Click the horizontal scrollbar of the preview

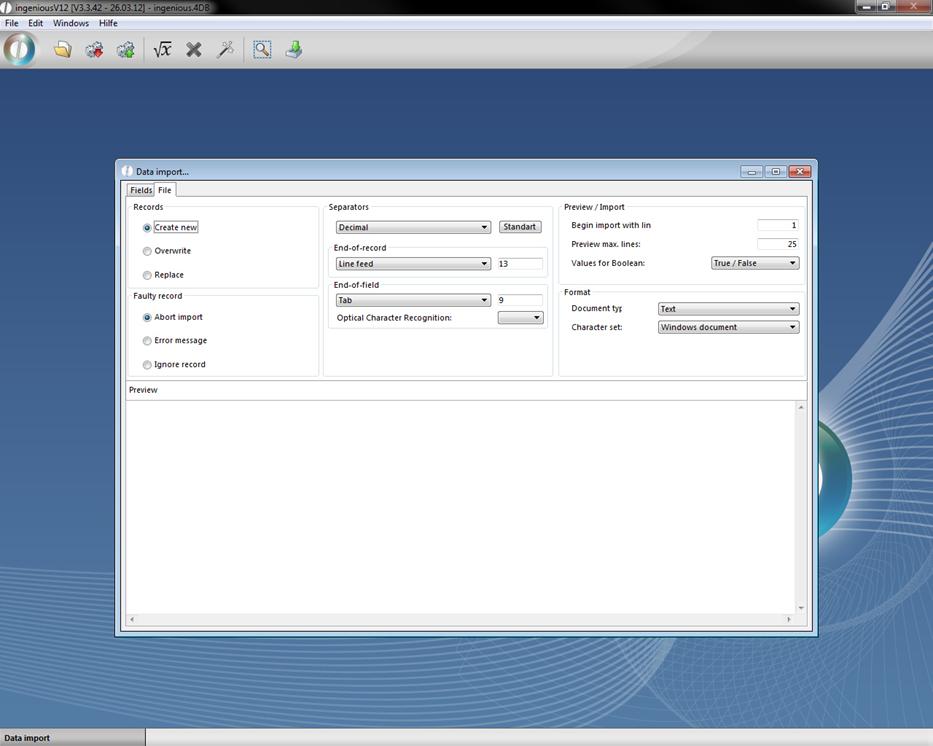tap(459, 619)
